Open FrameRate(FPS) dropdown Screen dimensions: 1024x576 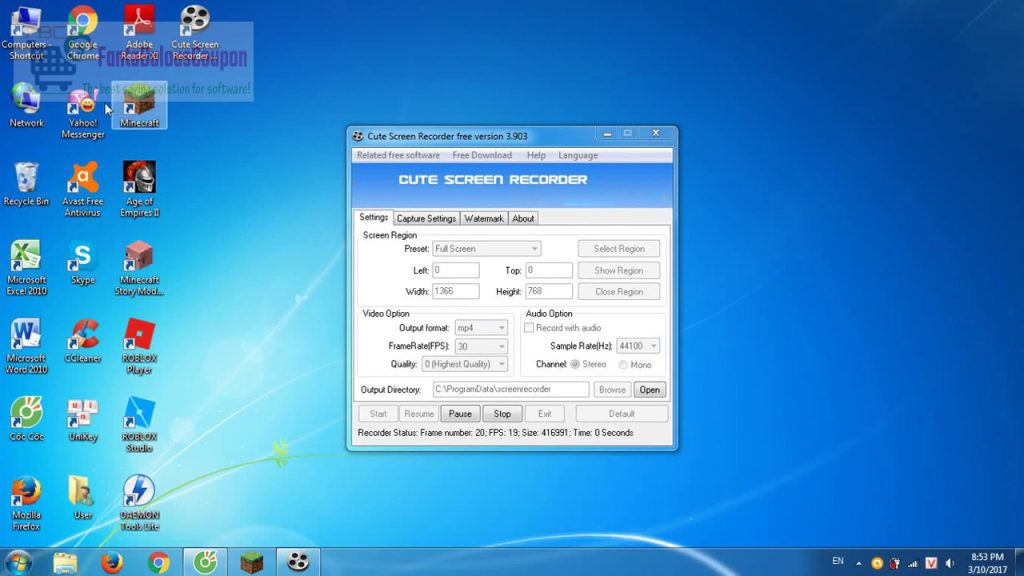click(481, 346)
